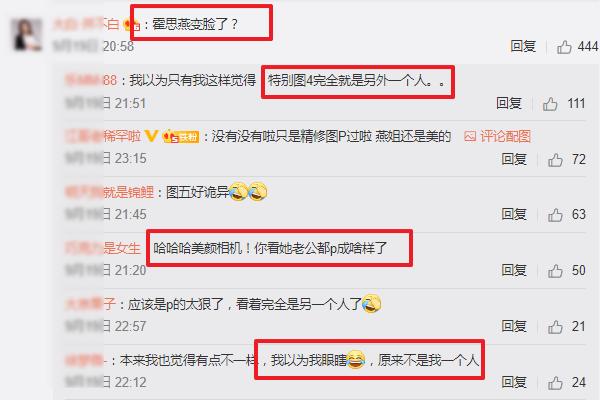Thumbs-up the 图五好诡异 comment
The image size is (600, 400).
[x=555, y=215]
